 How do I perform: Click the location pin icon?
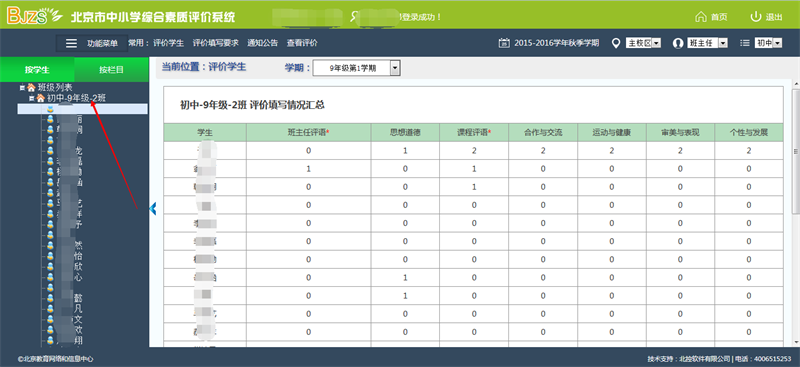616,43
